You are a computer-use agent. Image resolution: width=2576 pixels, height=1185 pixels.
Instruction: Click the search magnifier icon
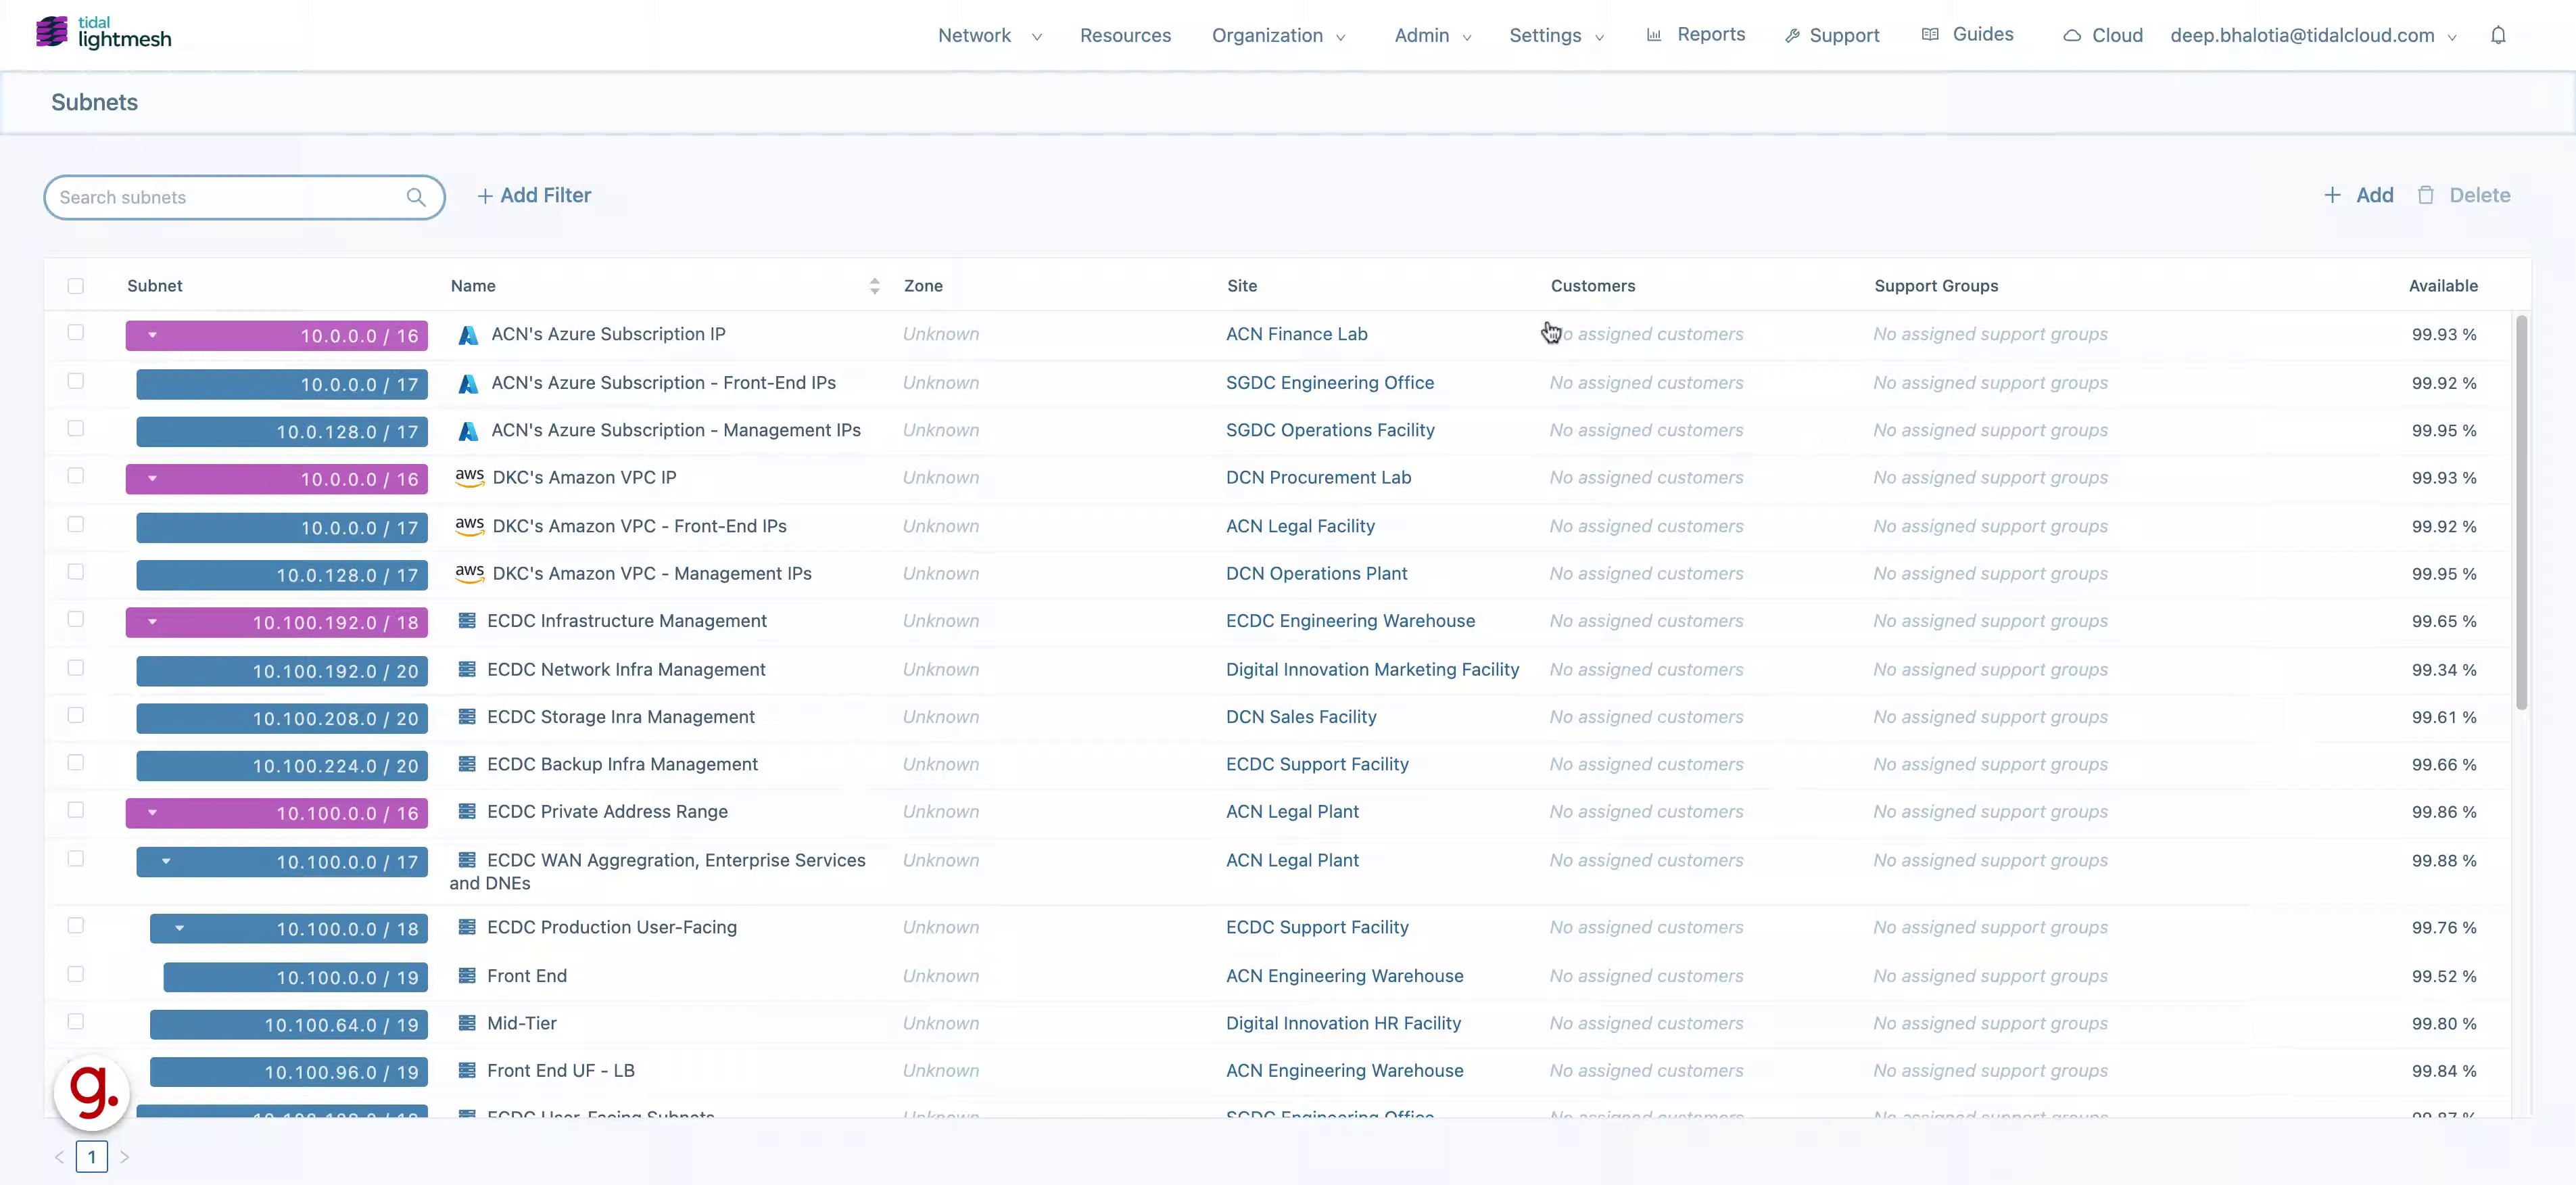tap(416, 197)
